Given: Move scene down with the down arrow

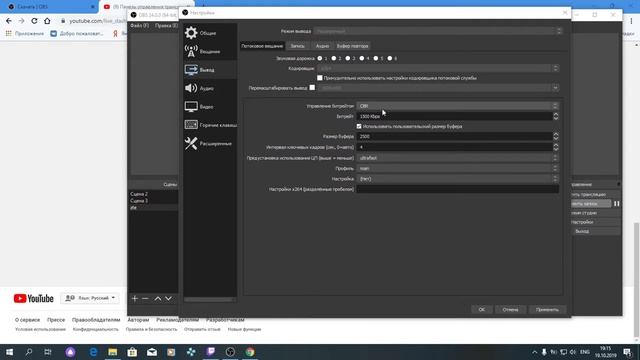Looking at the screenshot, I should [168, 298].
